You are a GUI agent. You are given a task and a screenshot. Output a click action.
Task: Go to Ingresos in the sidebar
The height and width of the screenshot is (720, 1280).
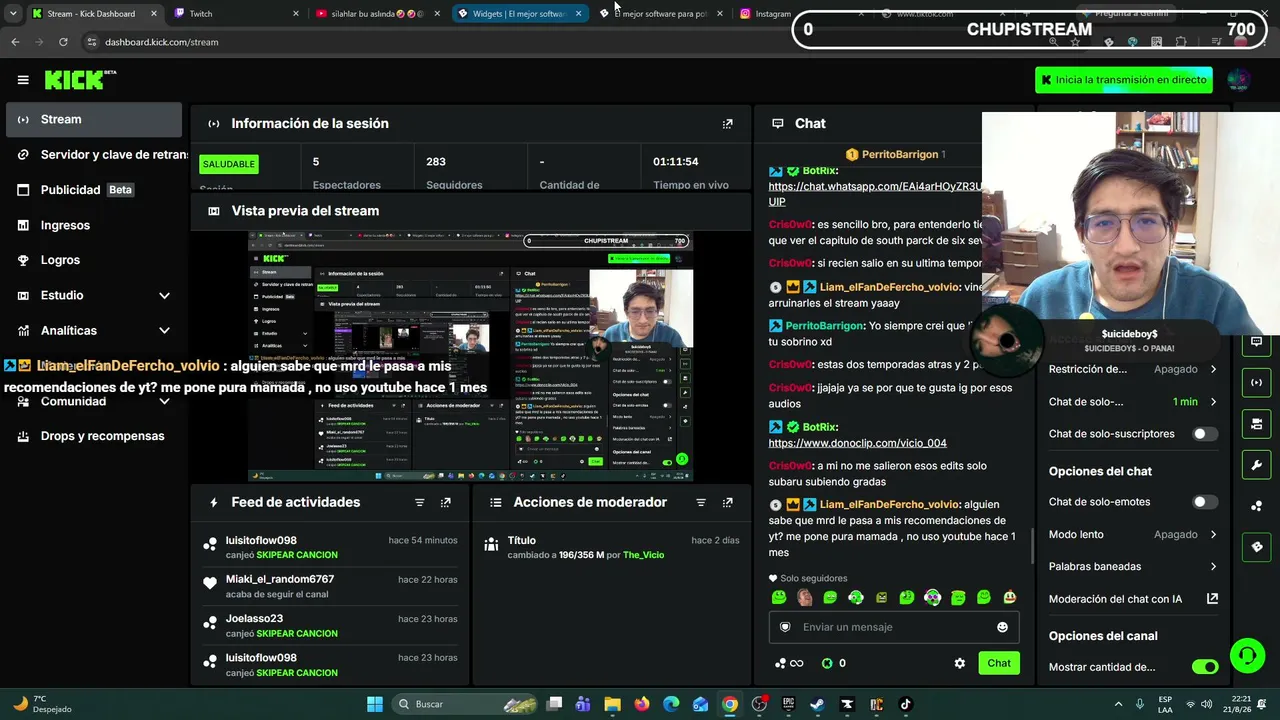point(95,225)
